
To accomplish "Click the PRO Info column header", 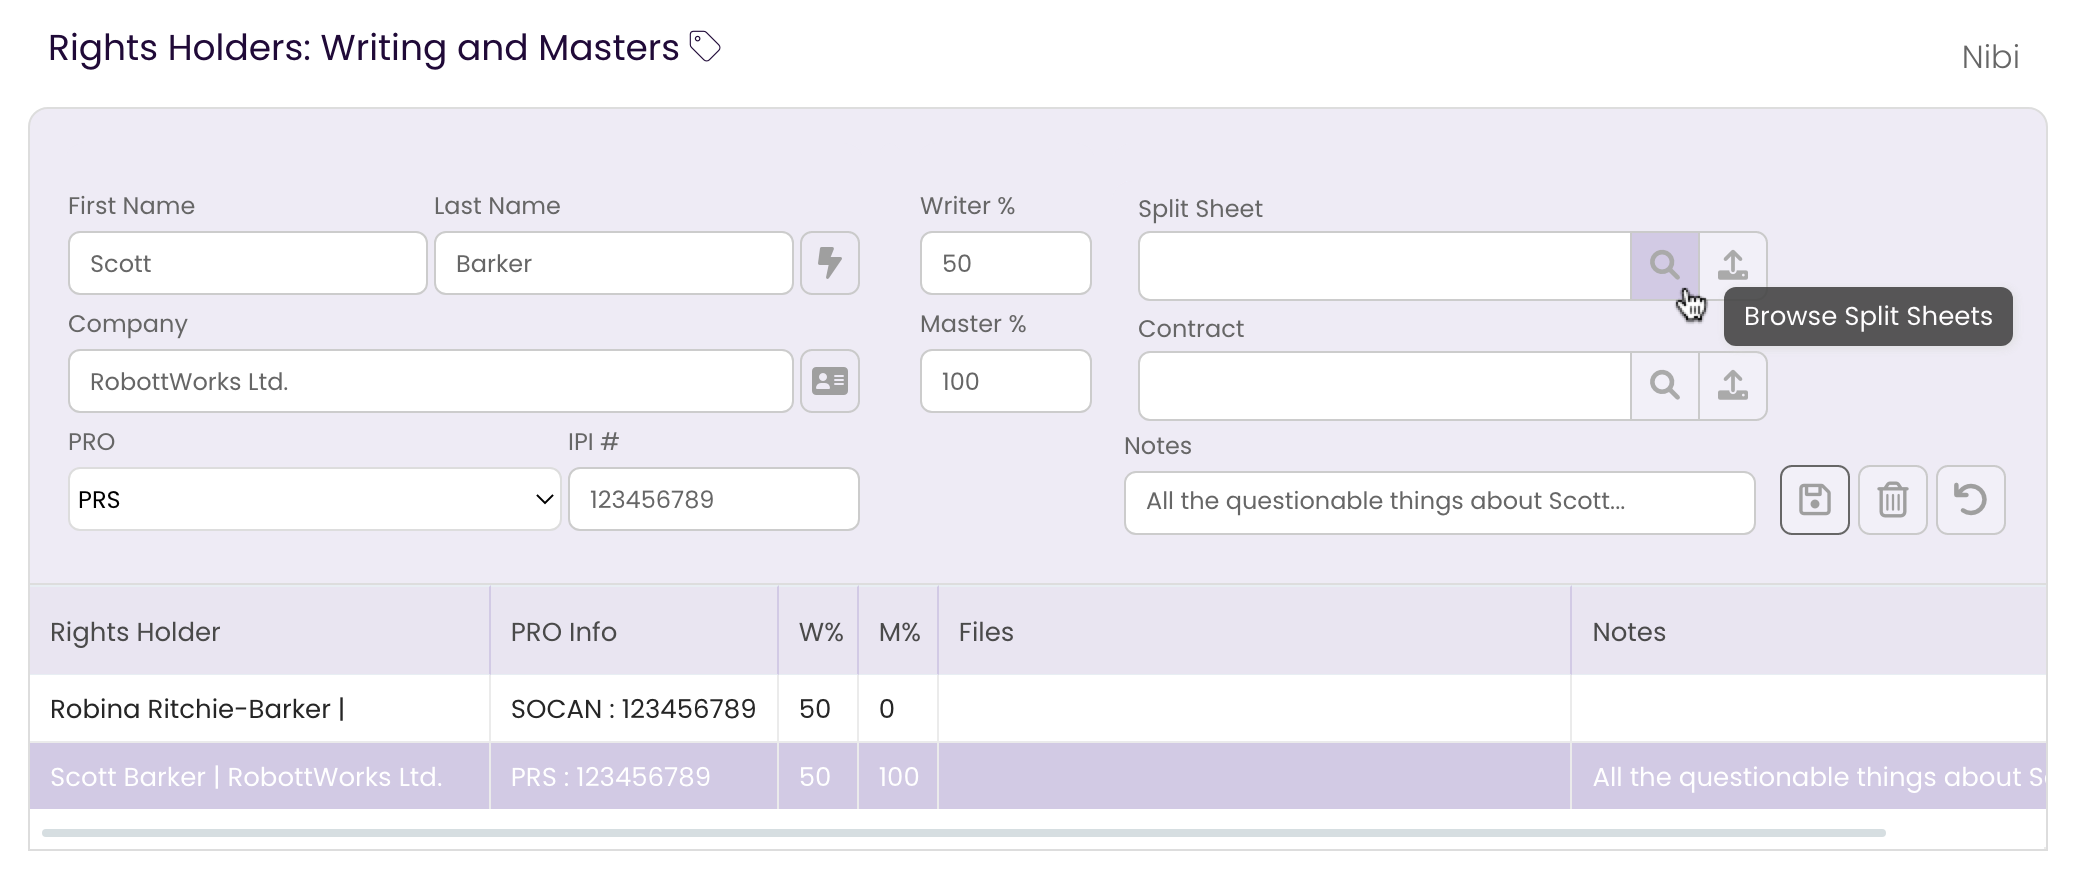I will click(x=634, y=631).
